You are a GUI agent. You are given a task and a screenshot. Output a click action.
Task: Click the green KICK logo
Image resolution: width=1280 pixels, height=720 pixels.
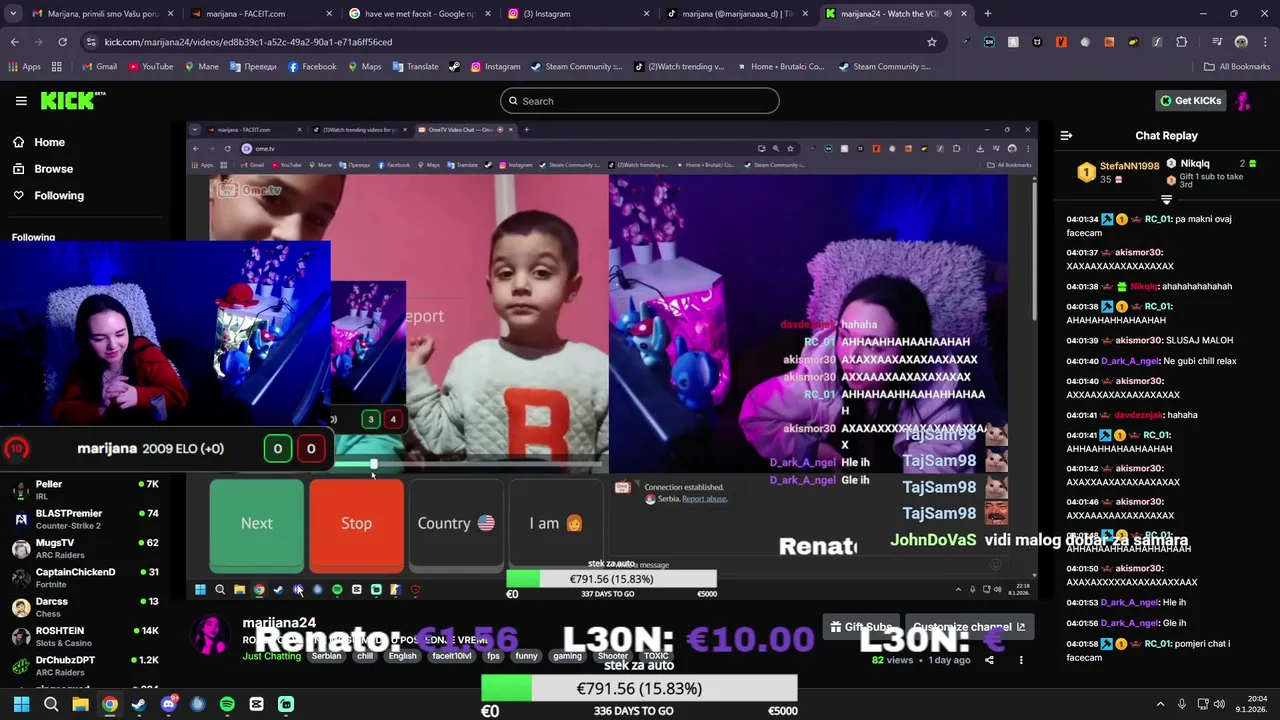[72, 100]
